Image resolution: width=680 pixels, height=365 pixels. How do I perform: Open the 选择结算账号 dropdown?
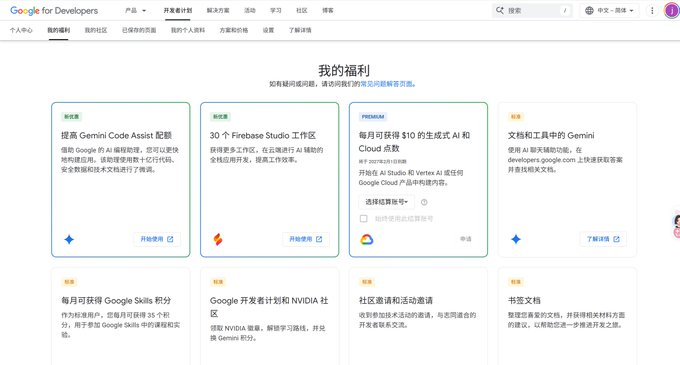(386, 202)
